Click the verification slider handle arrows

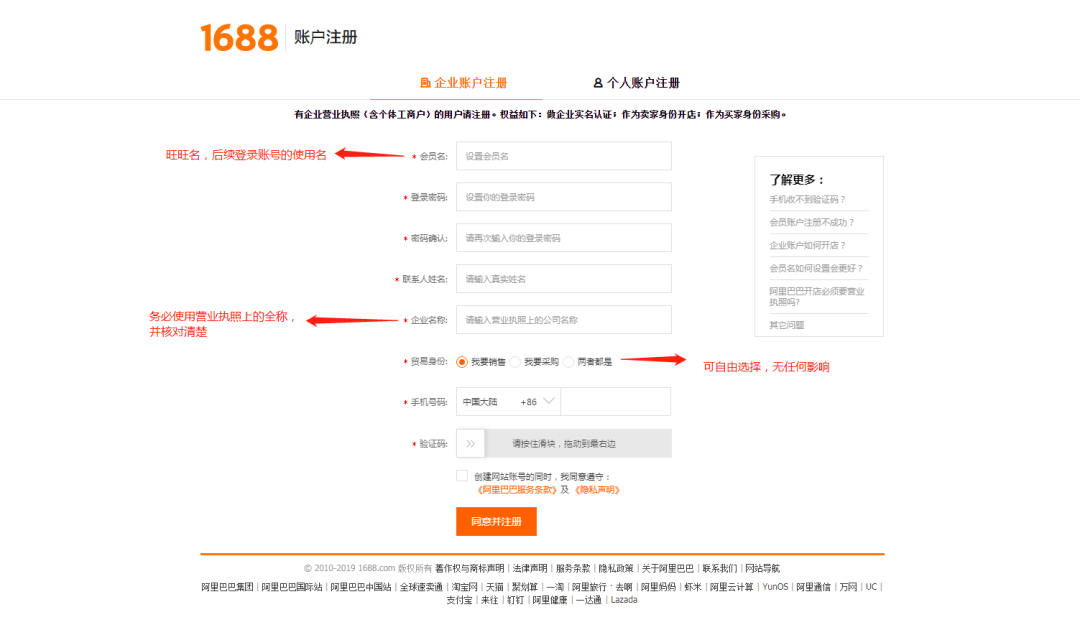470,443
